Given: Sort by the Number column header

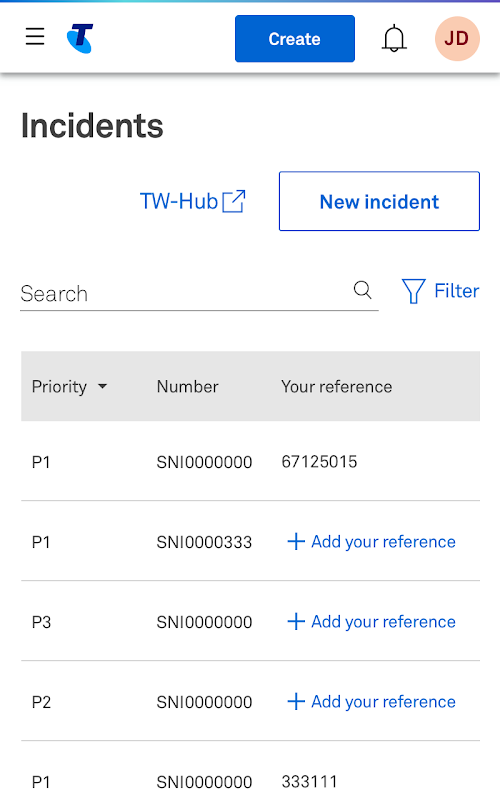Looking at the screenshot, I should click(x=187, y=386).
